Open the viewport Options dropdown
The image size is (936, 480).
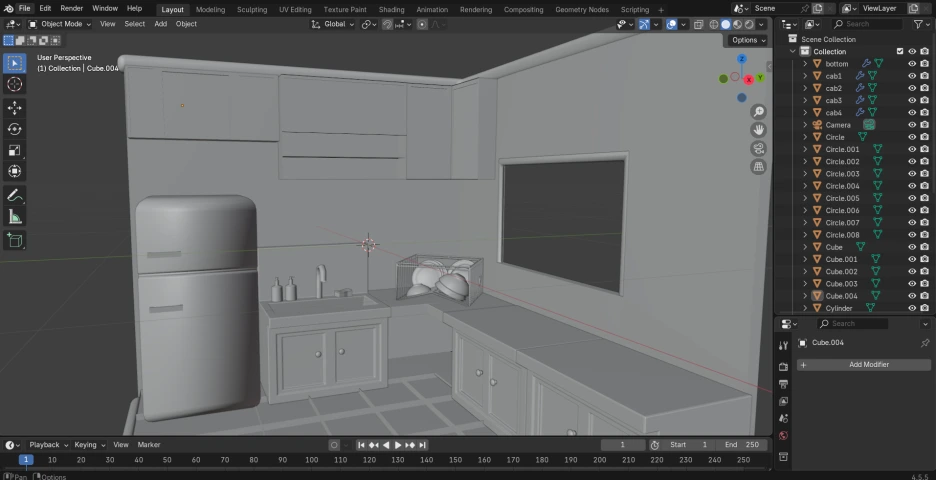click(x=749, y=40)
